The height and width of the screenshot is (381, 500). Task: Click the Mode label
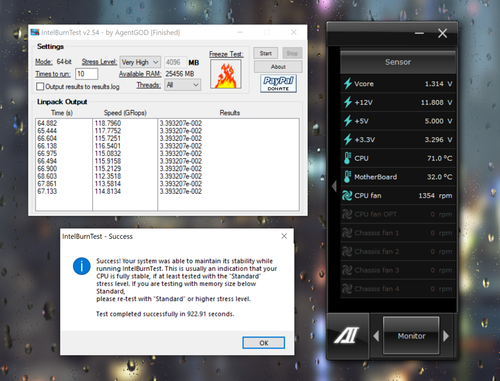pyautogui.click(x=44, y=62)
